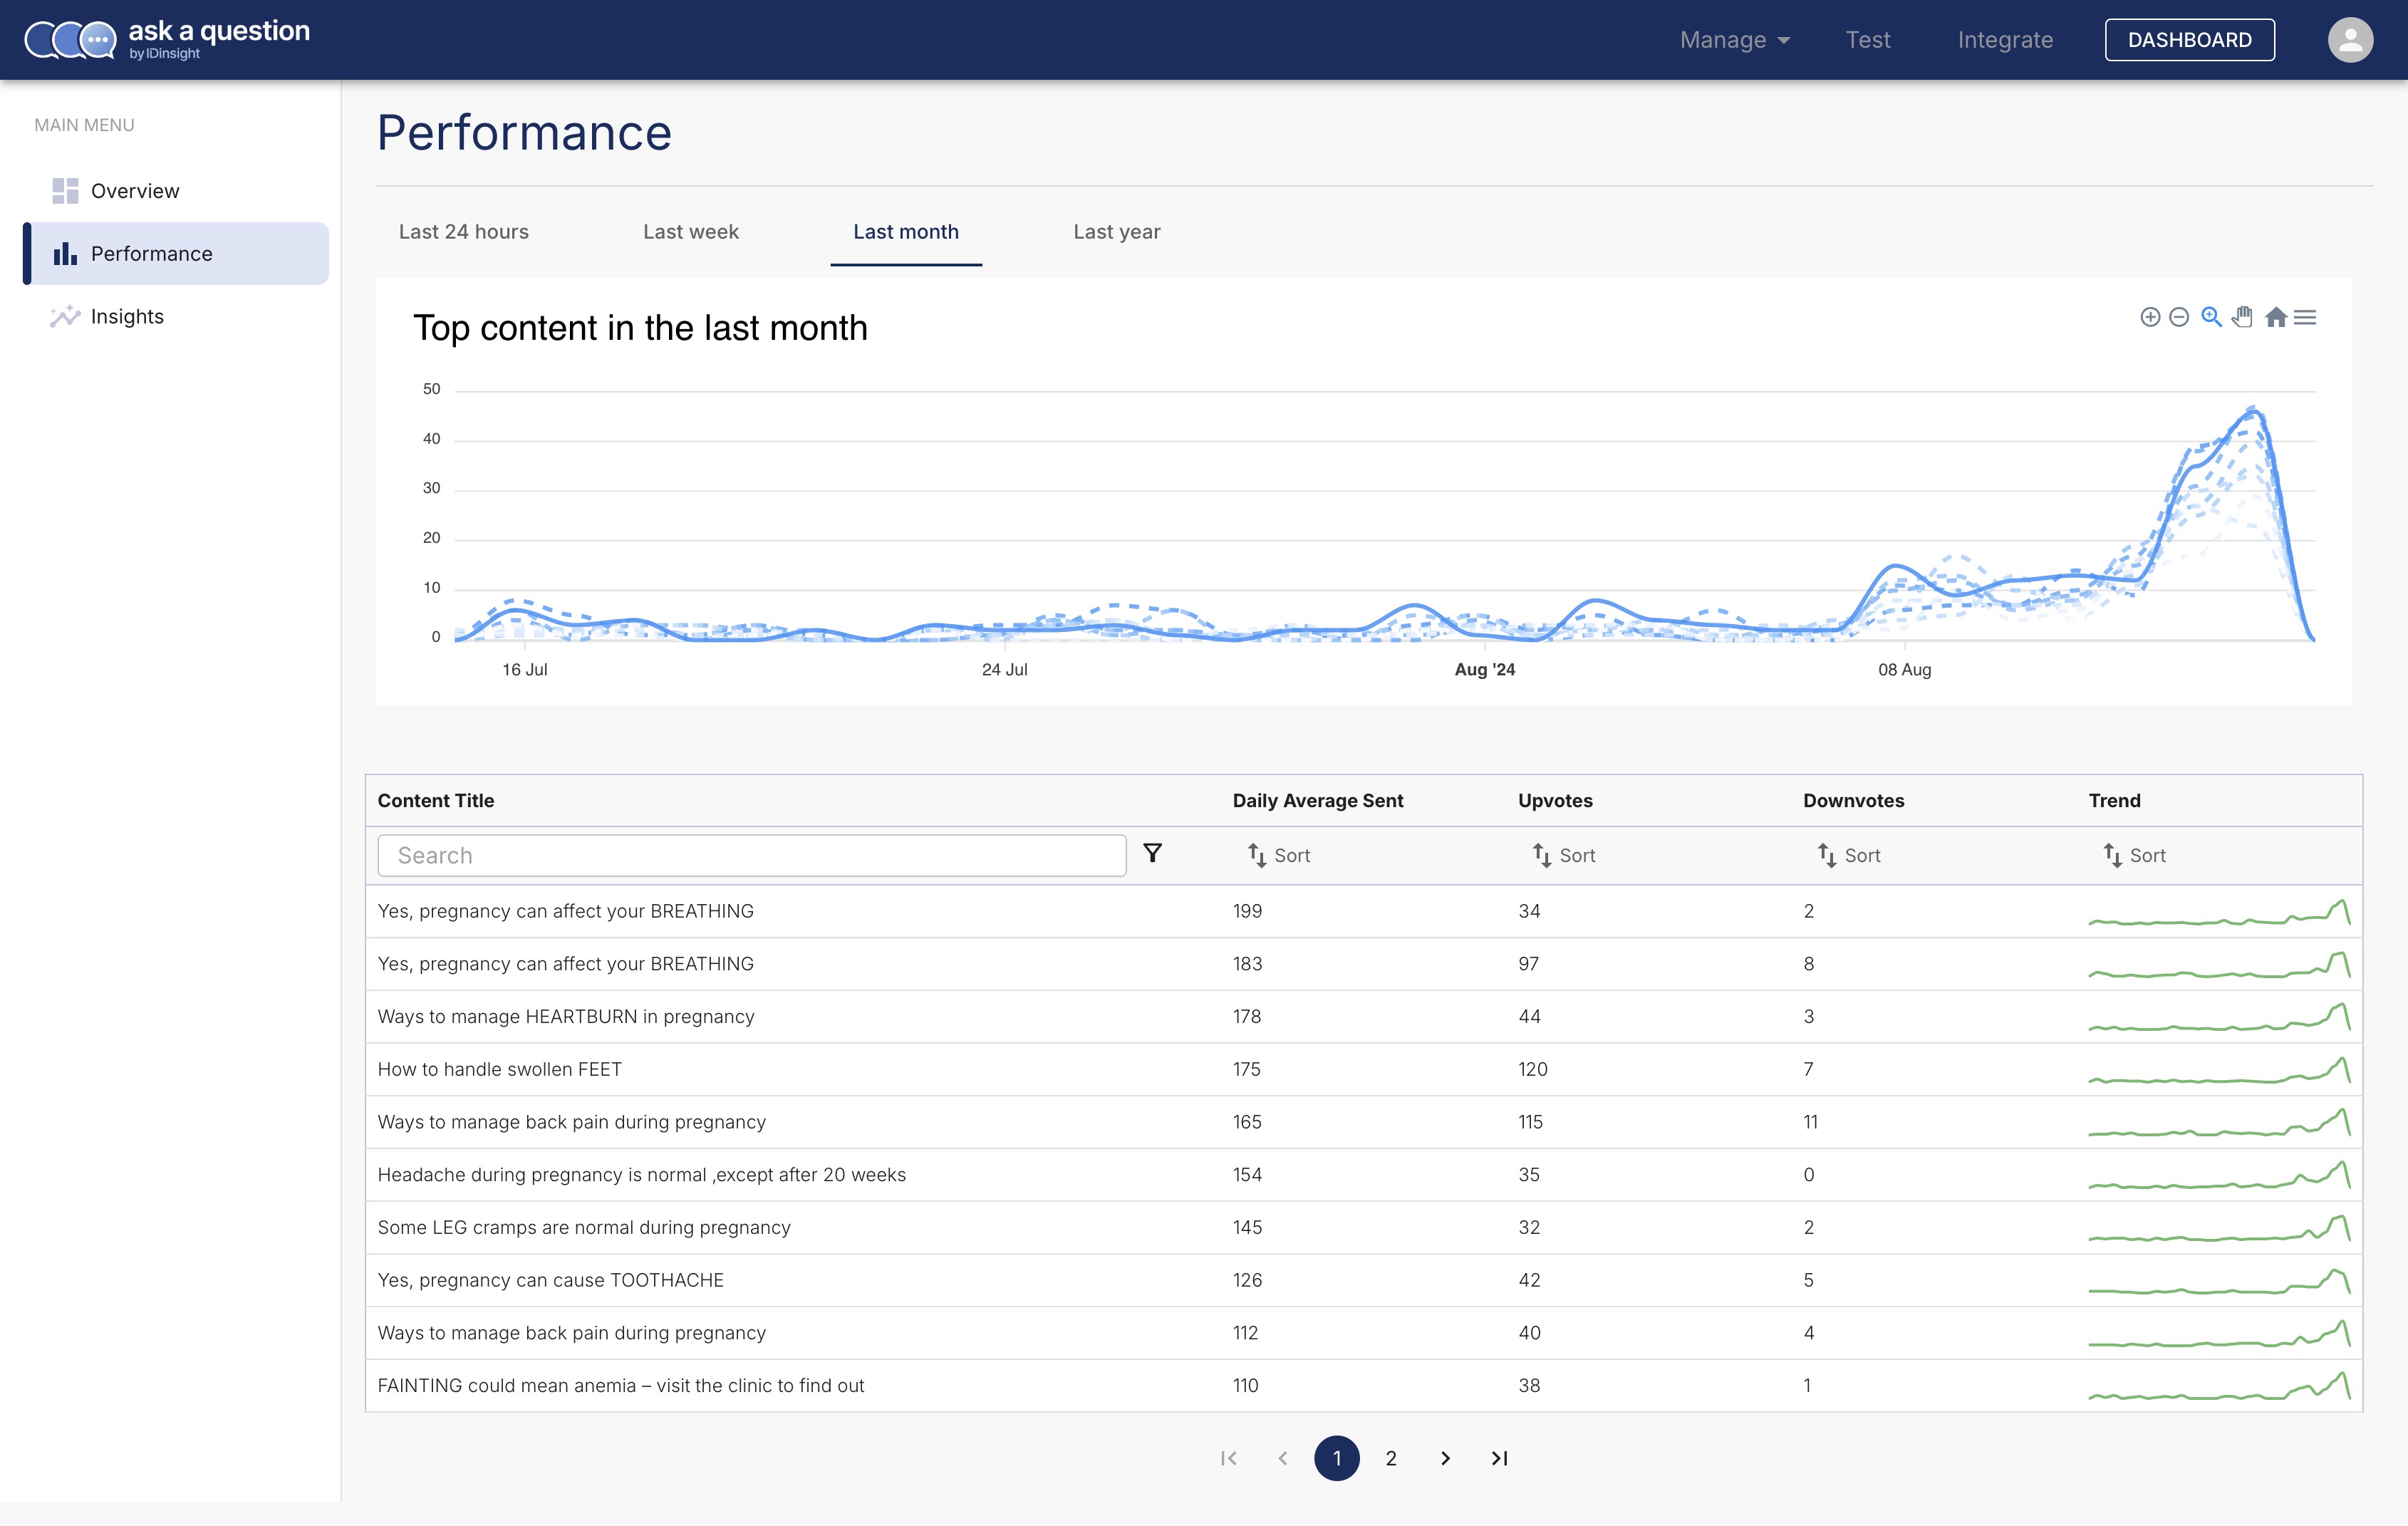Sort by Daily Average Sent
The height and width of the screenshot is (1526, 2408).
[1278, 855]
